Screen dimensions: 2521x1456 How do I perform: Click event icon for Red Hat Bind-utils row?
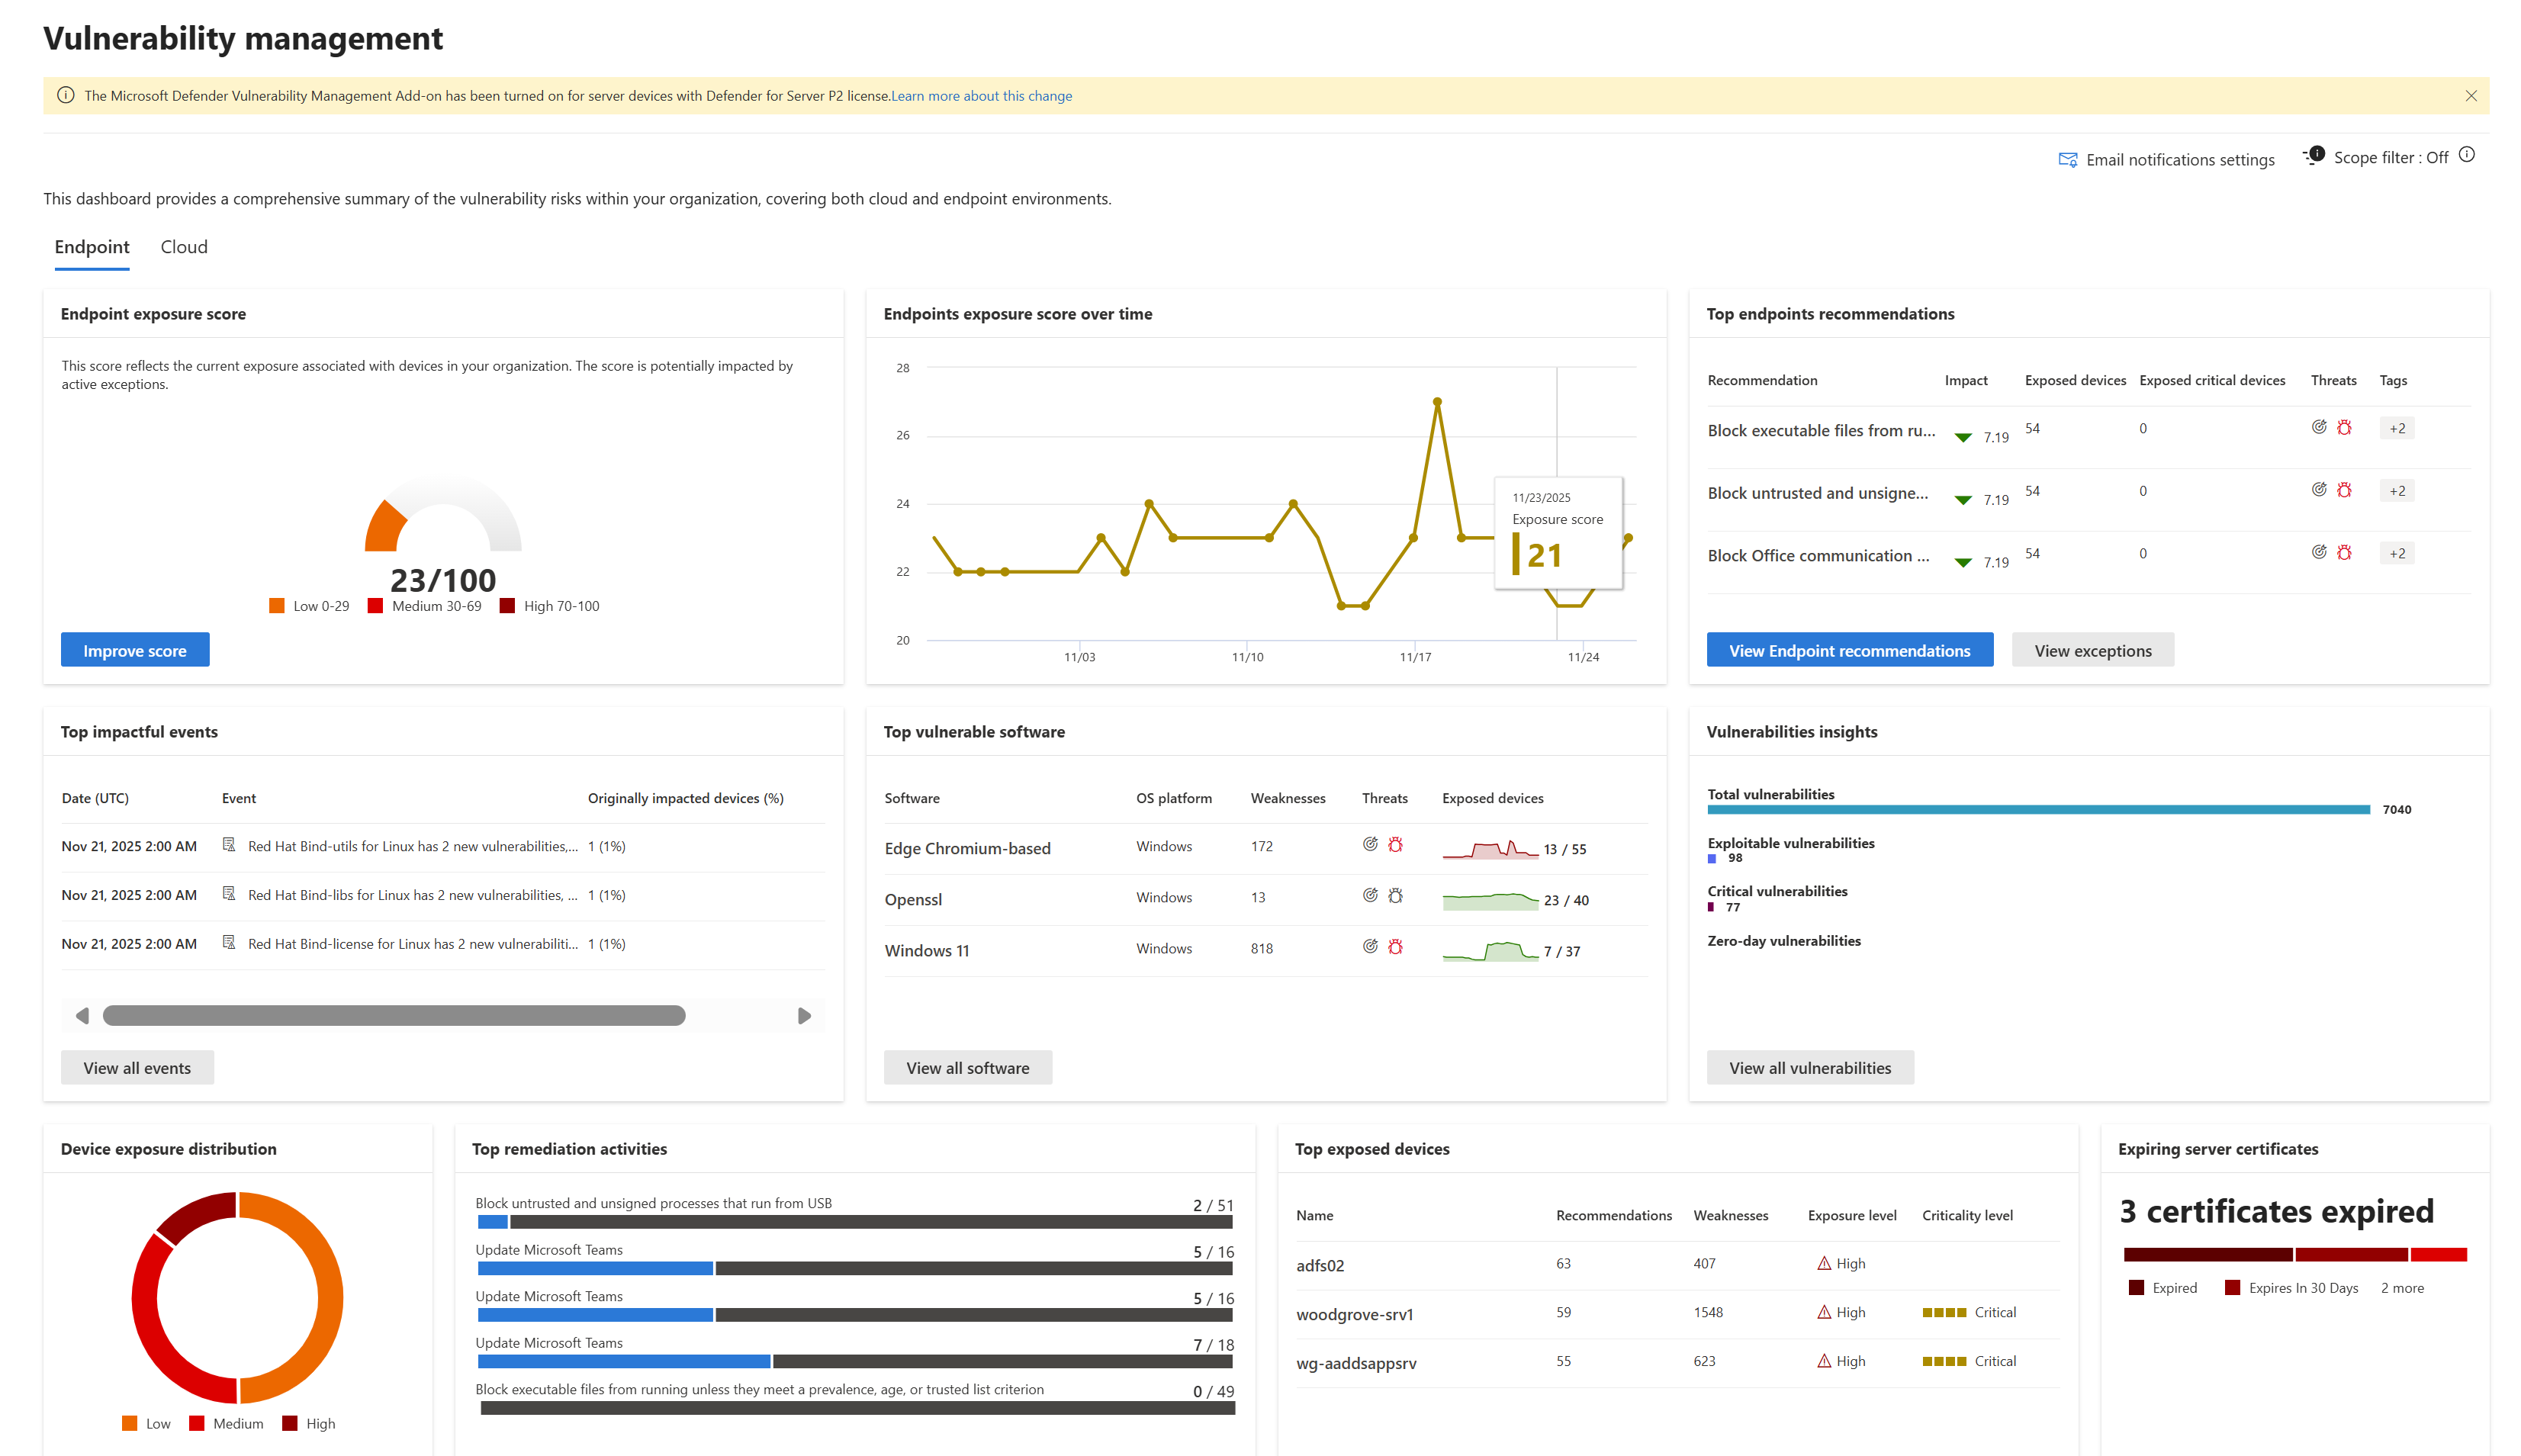point(229,845)
